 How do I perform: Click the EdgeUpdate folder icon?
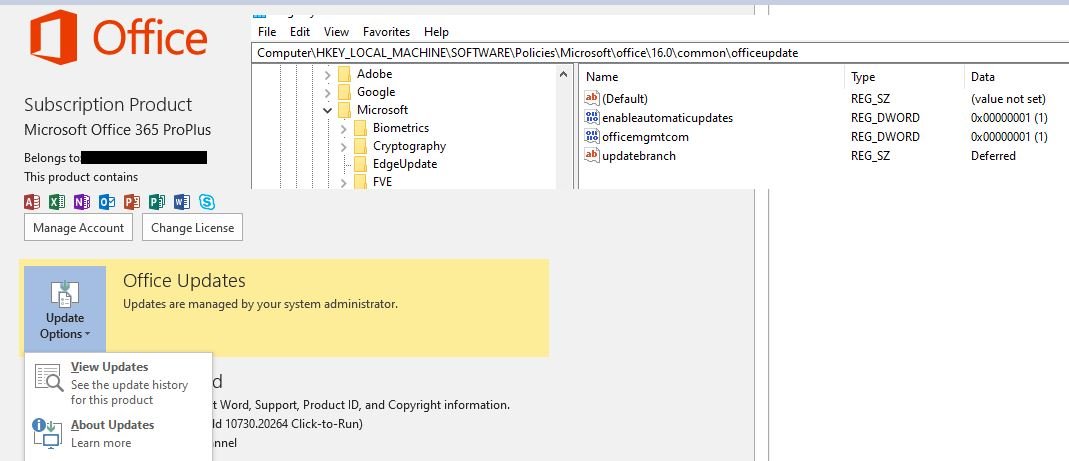pyautogui.click(x=360, y=164)
